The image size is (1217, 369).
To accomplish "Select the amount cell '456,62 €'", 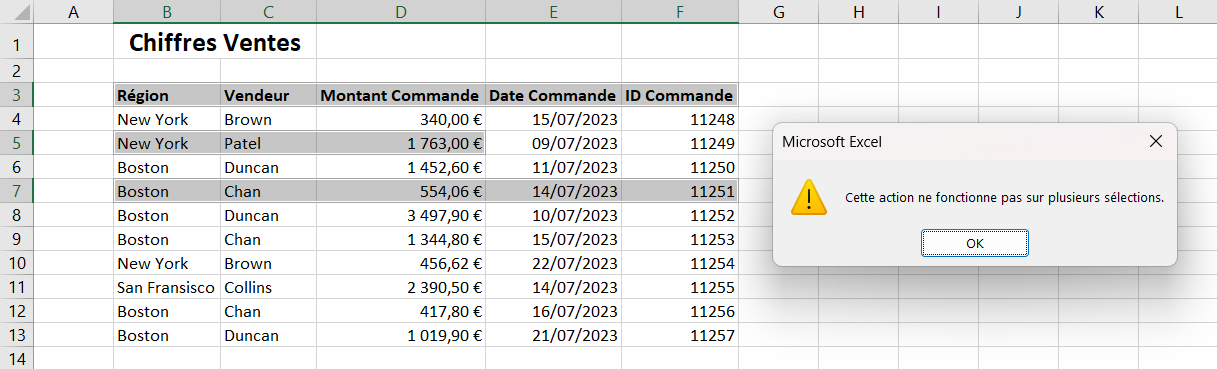I will [401, 263].
